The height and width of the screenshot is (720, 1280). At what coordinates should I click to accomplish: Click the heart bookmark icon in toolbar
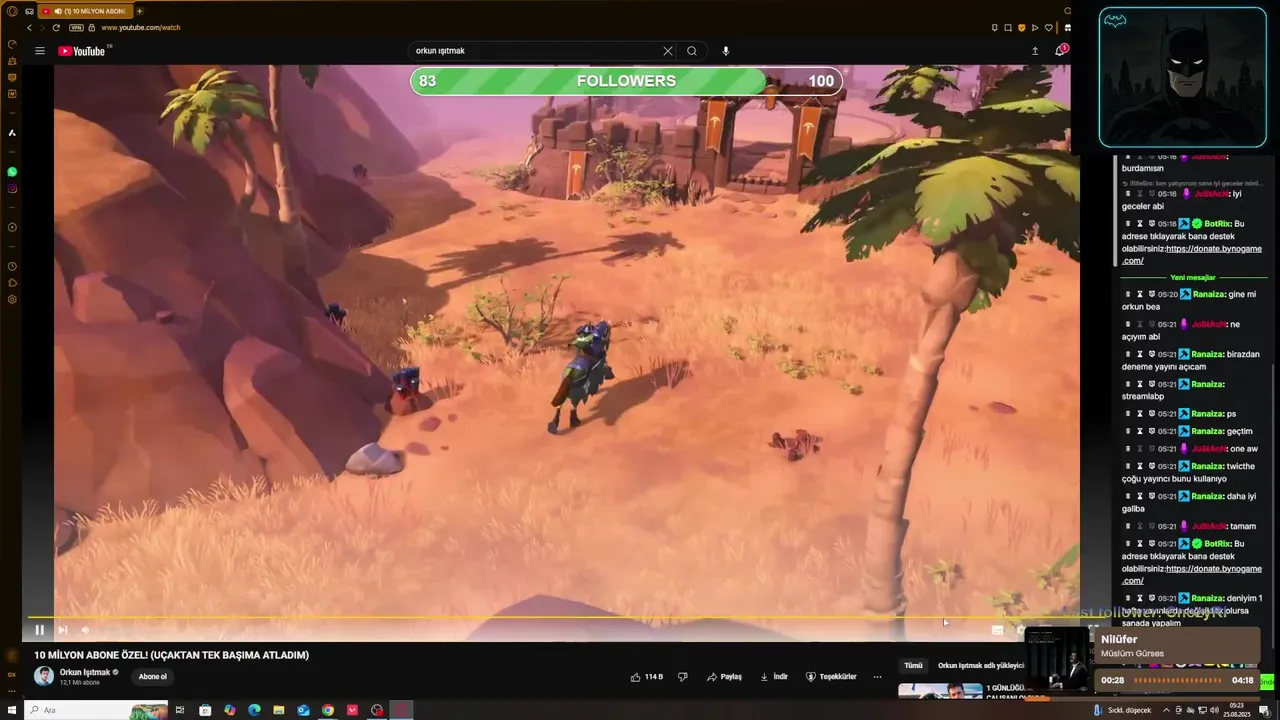coord(1048,27)
